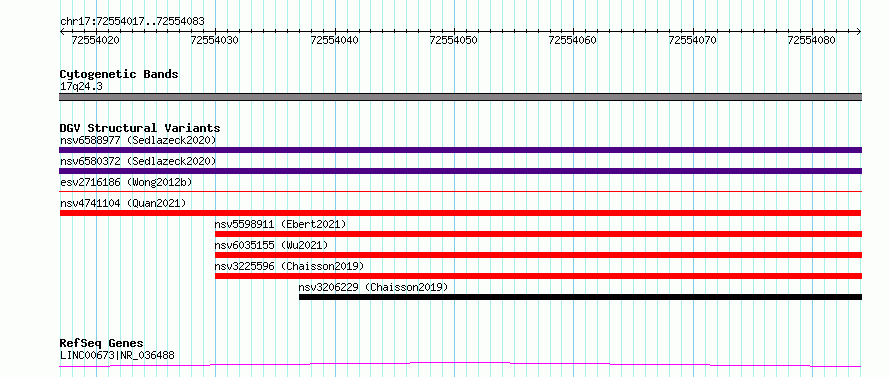890x377 pixels.
Task: Click the red bar under nsv4741104
Action: tap(460, 213)
